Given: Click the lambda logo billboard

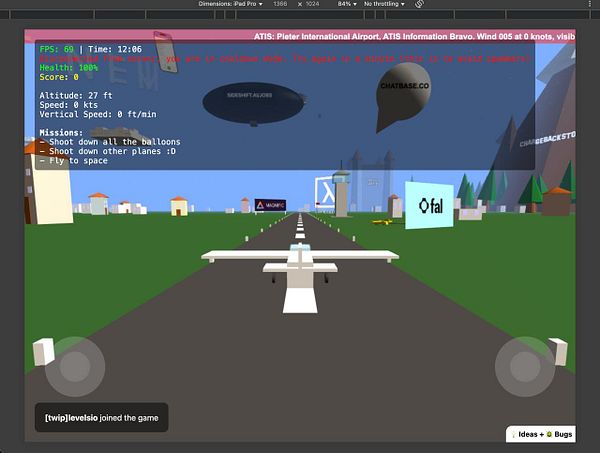Looking at the screenshot, I should tap(324, 193).
